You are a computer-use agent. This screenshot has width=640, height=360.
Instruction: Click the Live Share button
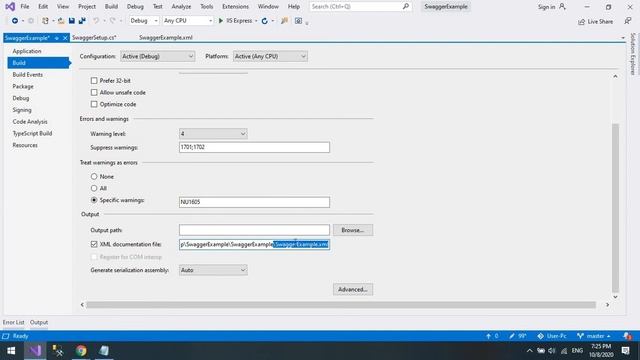tap(596, 22)
